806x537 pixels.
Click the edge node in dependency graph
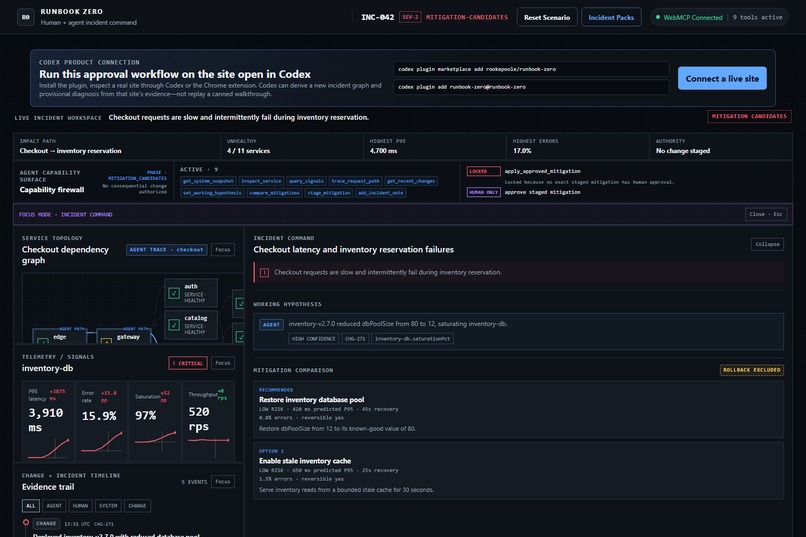tap(59, 336)
